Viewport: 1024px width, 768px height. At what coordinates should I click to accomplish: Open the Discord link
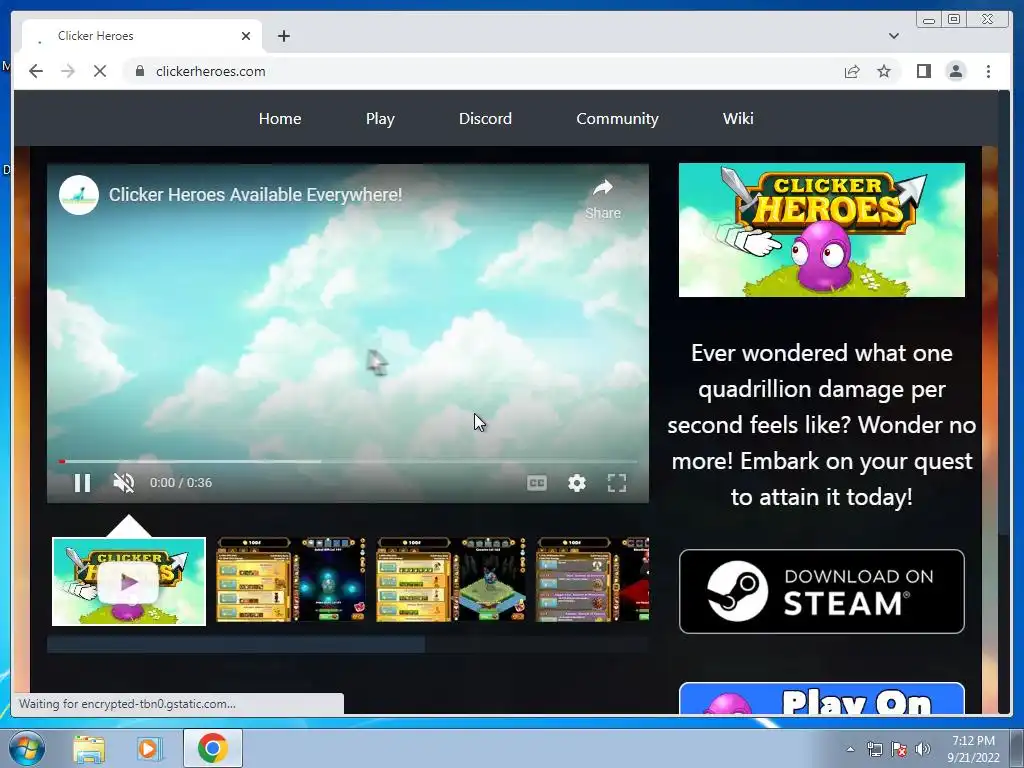(x=485, y=119)
